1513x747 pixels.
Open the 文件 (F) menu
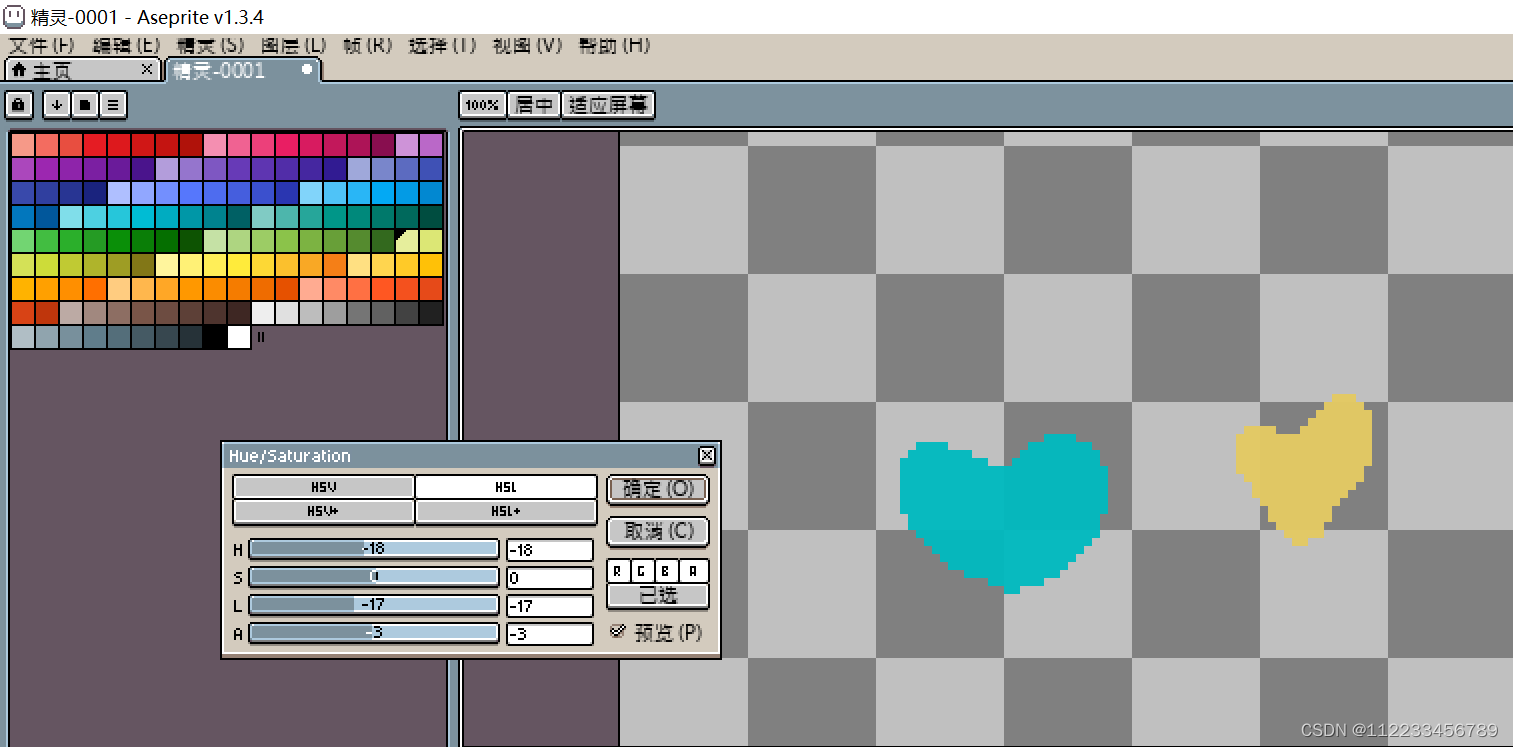click(x=42, y=45)
